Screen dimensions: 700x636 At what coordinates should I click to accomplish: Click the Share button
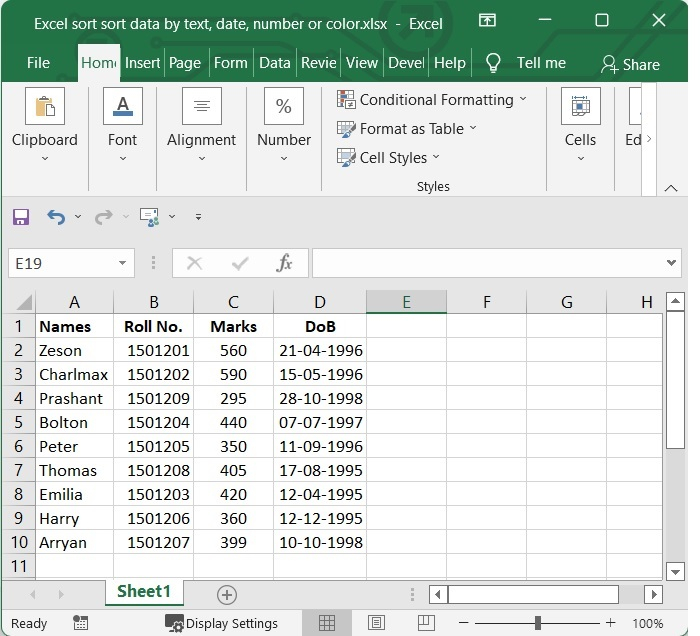pyautogui.click(x=630, y=64)
